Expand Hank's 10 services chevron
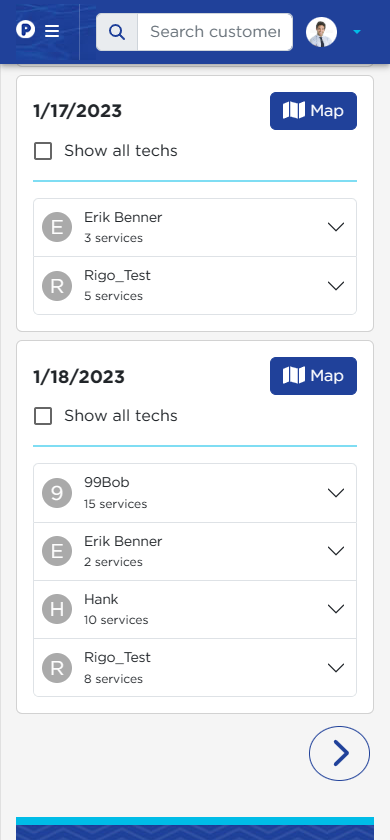390x840 pixels. pos(336,609)
